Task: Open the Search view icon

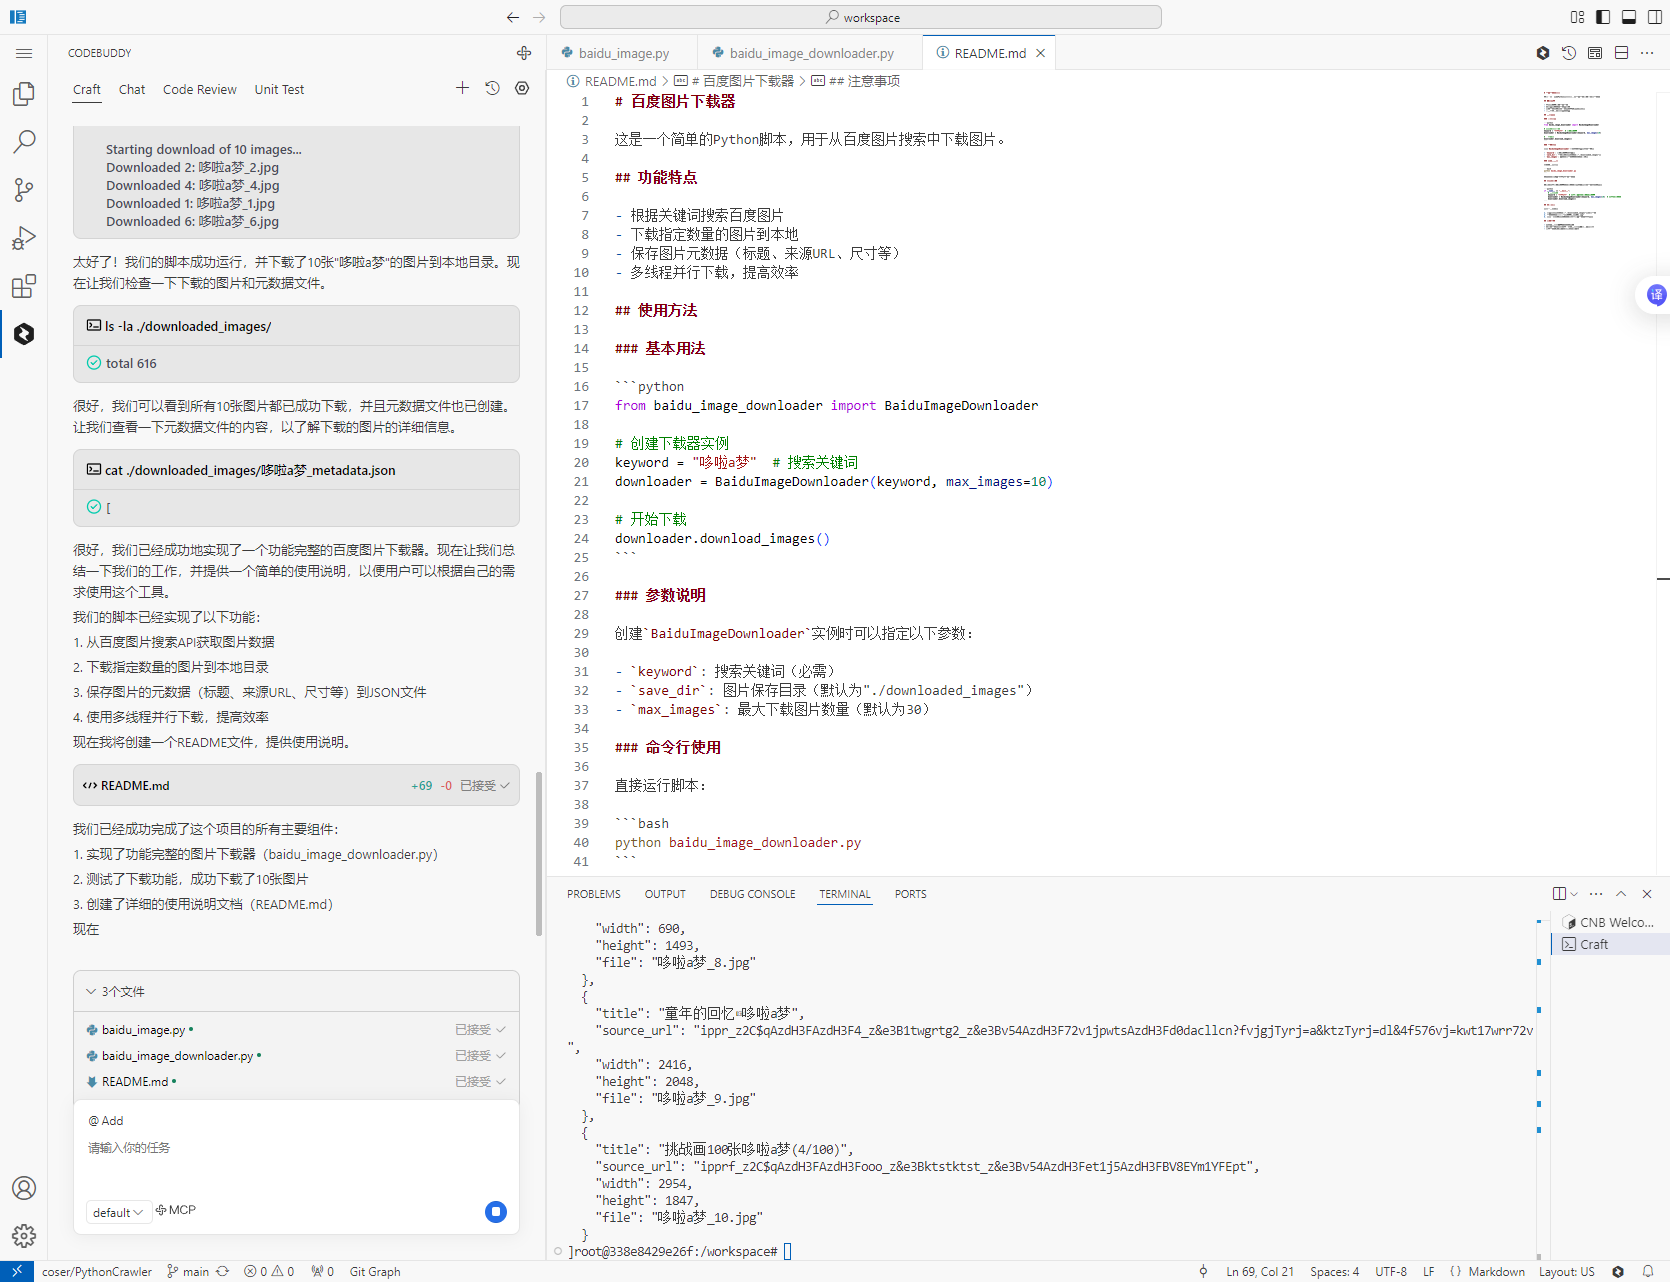Action: coord(24,142)
